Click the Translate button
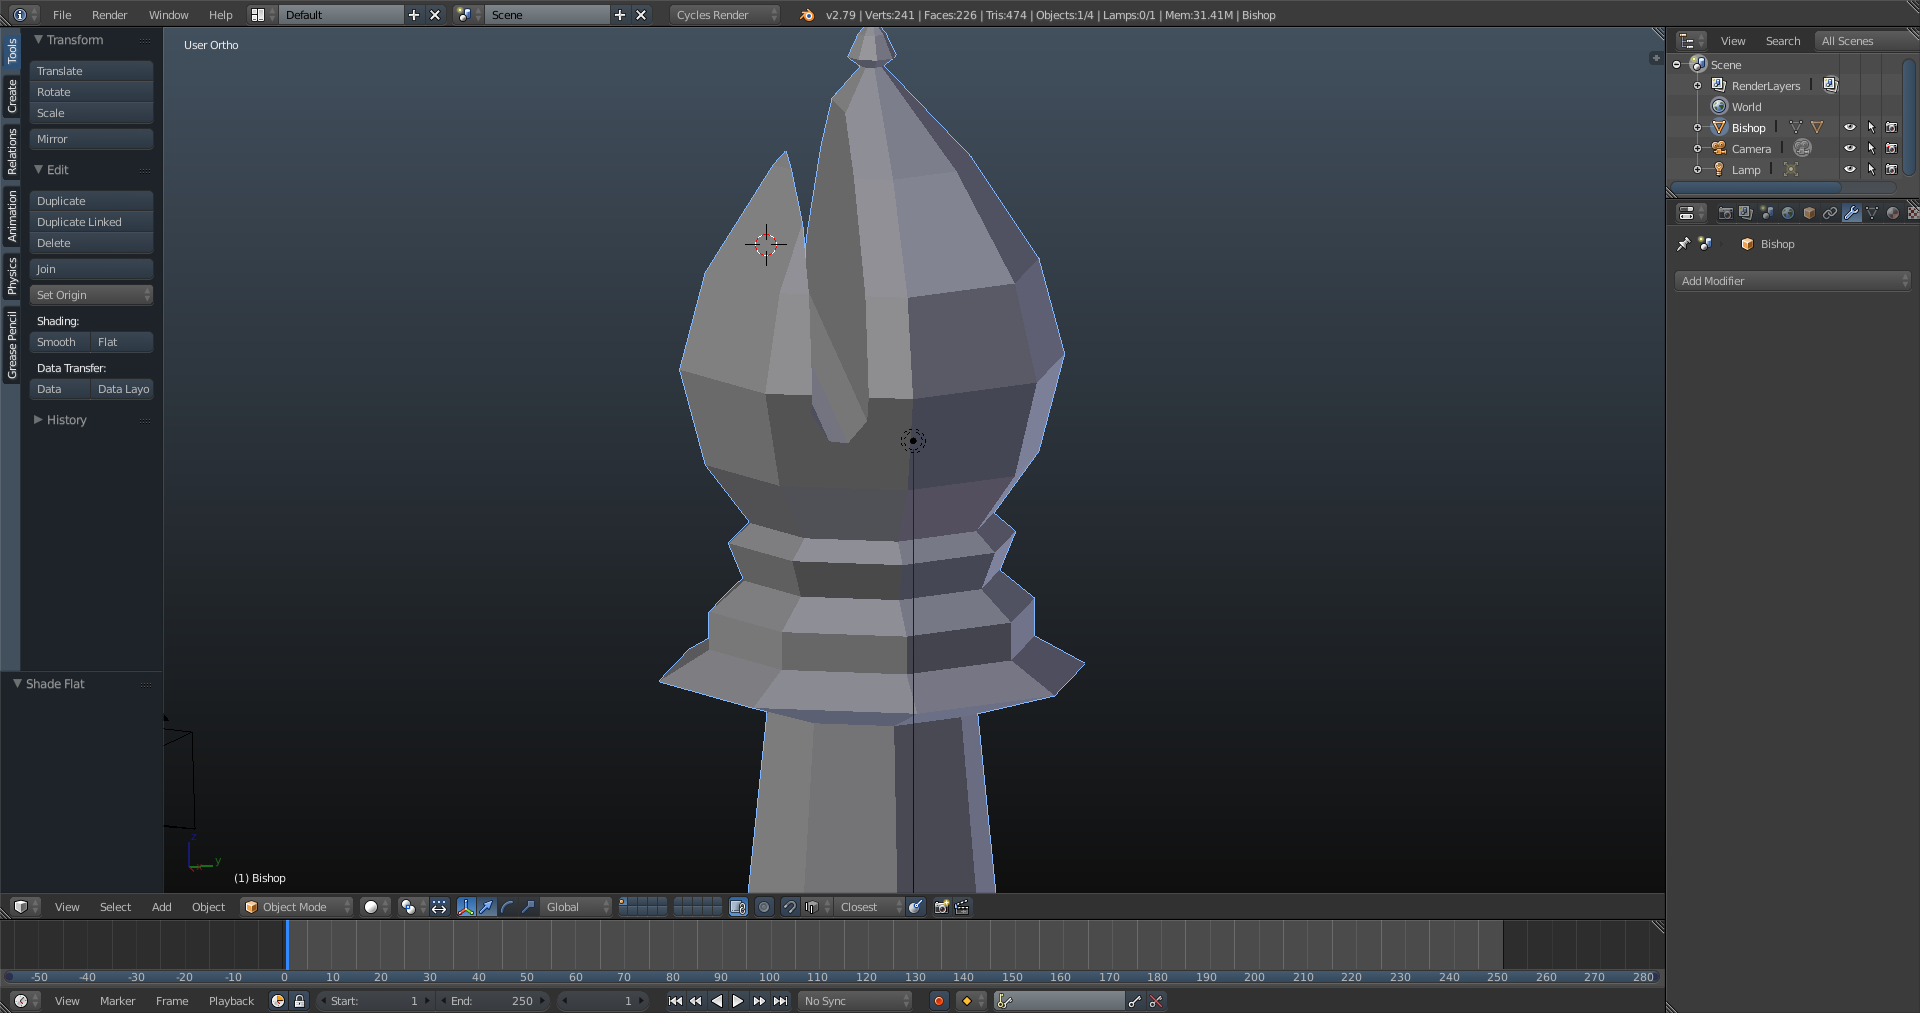The height and width of the screenshot is (1013, 1920). click(91, 71)
